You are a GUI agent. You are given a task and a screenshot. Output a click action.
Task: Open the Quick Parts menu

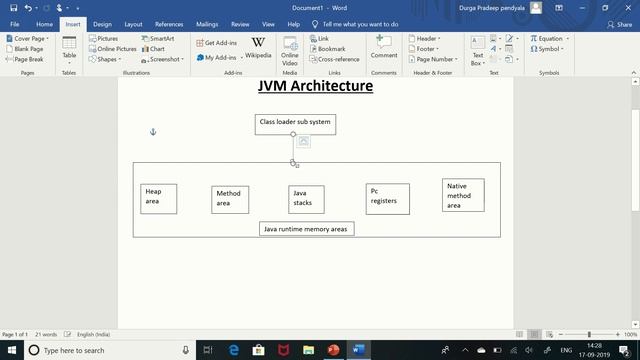coord(496,38)
